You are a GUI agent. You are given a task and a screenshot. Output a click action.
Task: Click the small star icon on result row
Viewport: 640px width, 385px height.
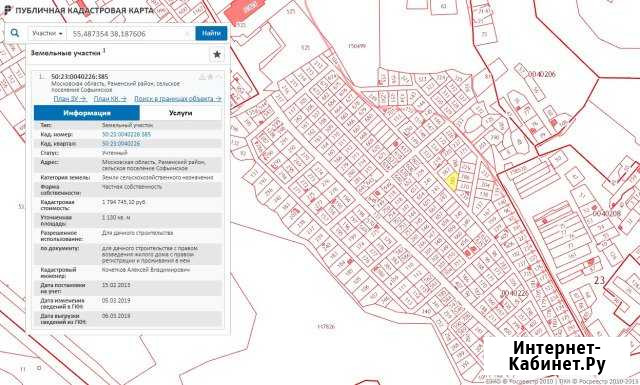click(x=210, y=77)
